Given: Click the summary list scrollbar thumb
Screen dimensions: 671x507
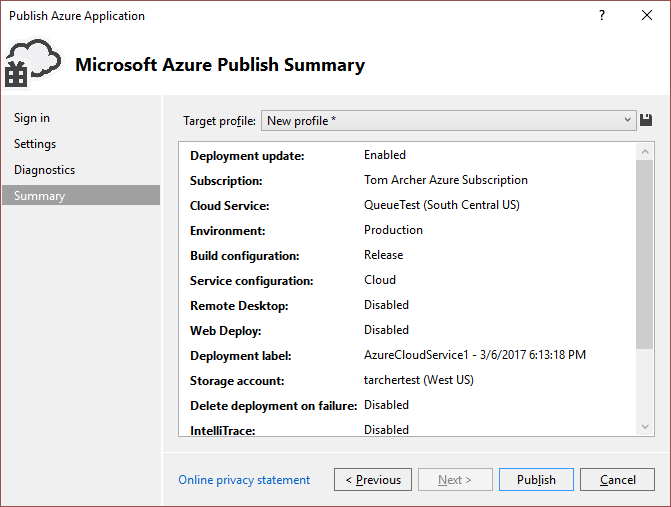Looking at the screenshot, I should 644,250.
